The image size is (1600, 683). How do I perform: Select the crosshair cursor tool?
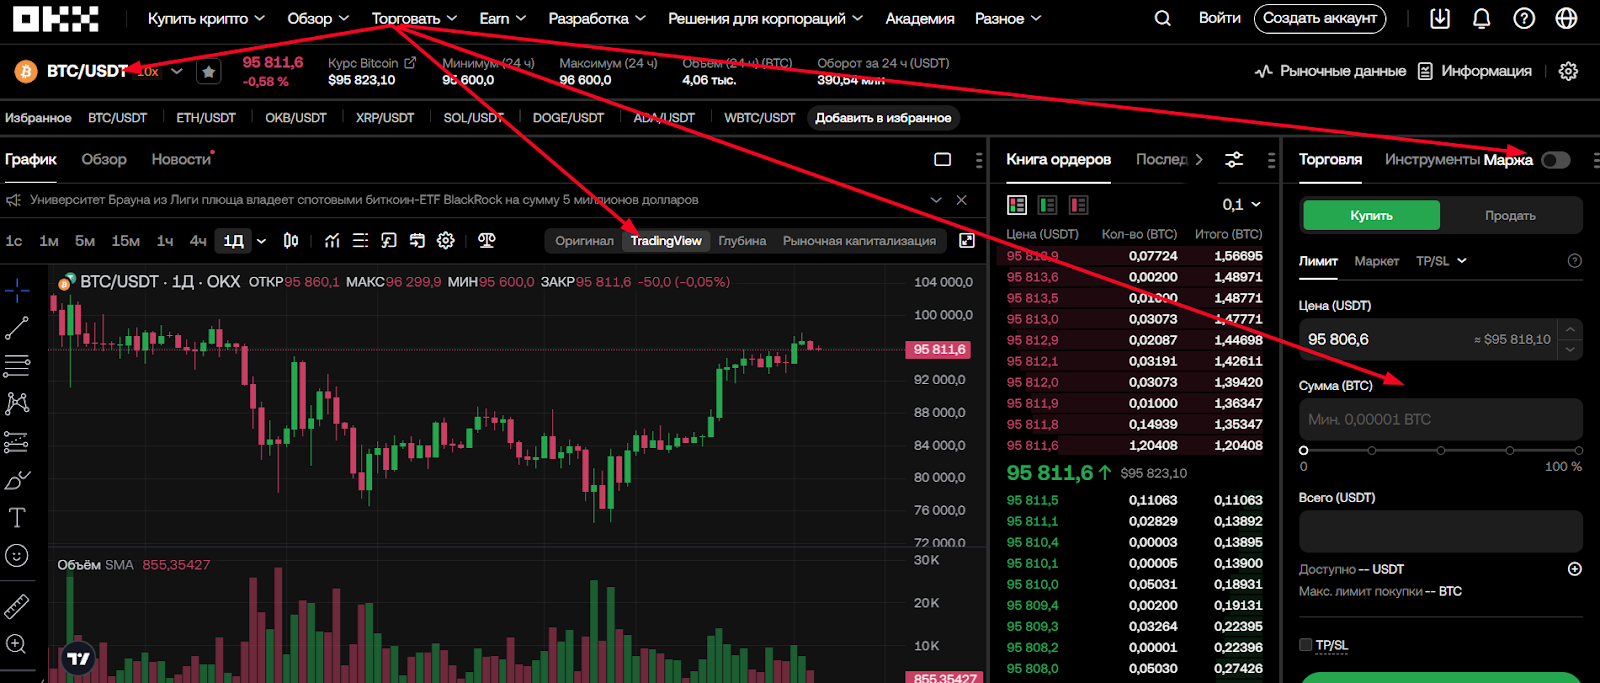click(x=17, y=292)
